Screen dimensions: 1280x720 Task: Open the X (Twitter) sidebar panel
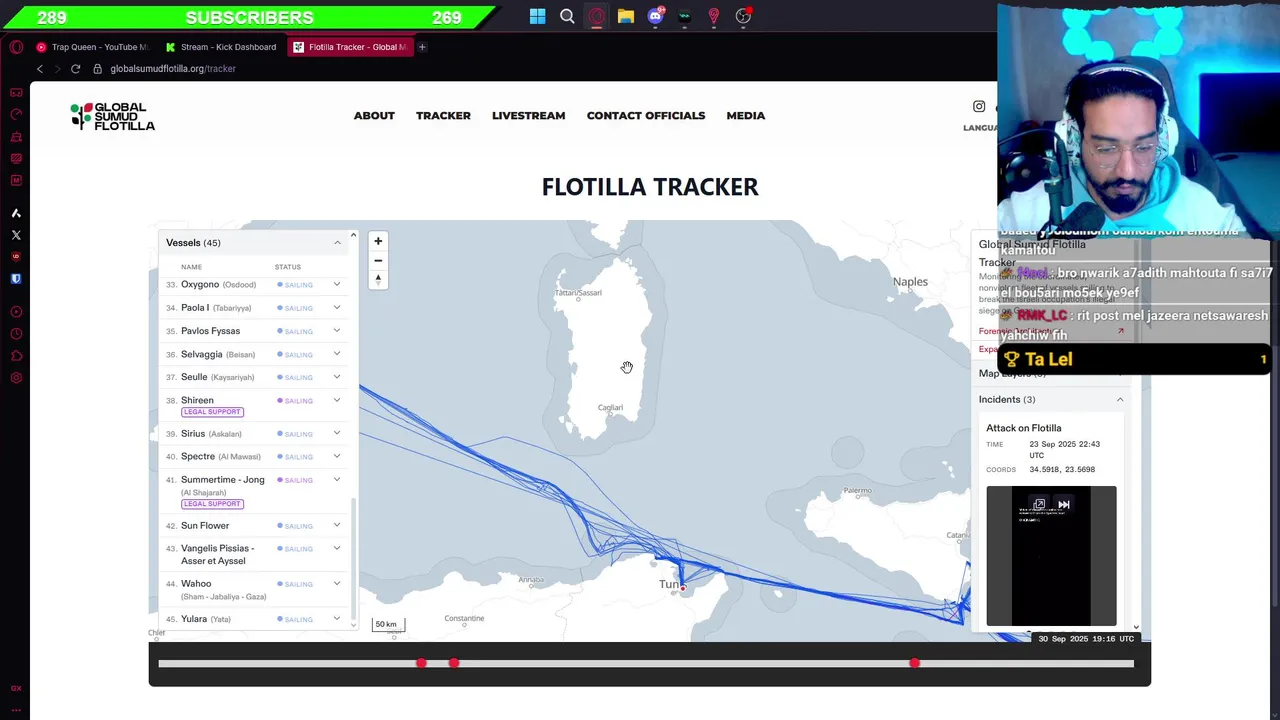pyautogui.click(x=16, y=235)
